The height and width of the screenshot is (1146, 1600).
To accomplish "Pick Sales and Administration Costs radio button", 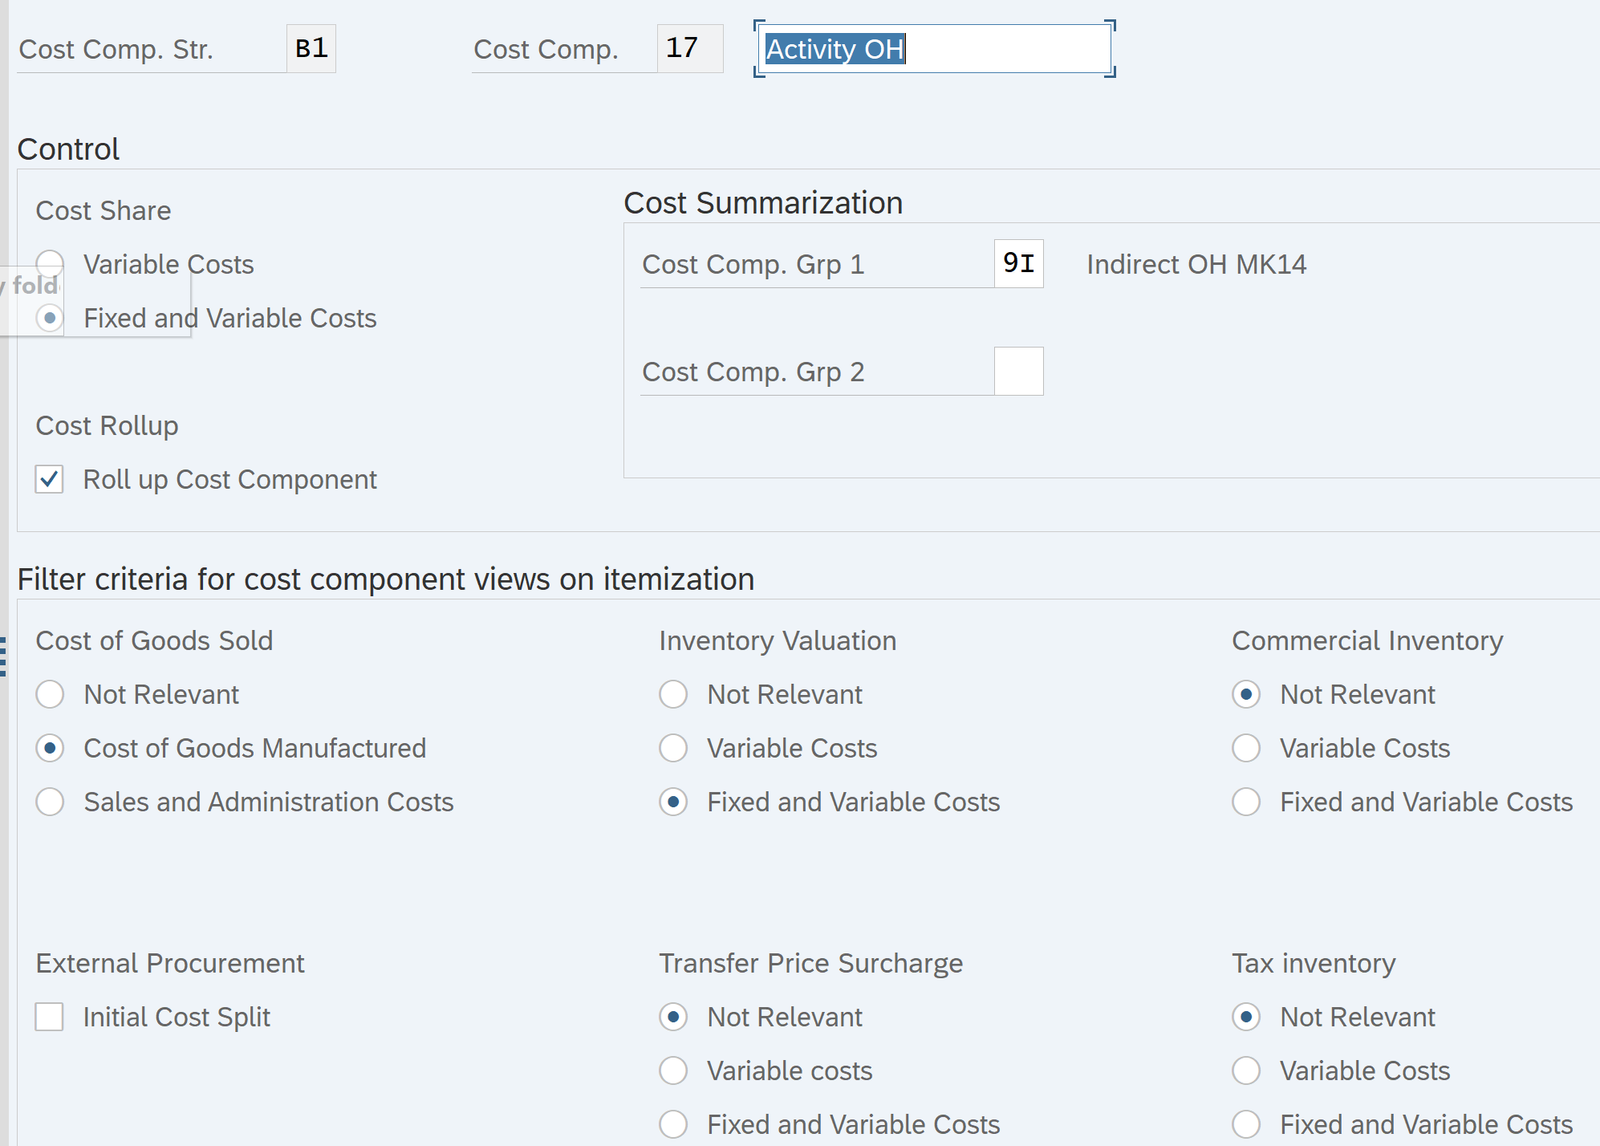I will pyautogui.click(x=50, y=802).
